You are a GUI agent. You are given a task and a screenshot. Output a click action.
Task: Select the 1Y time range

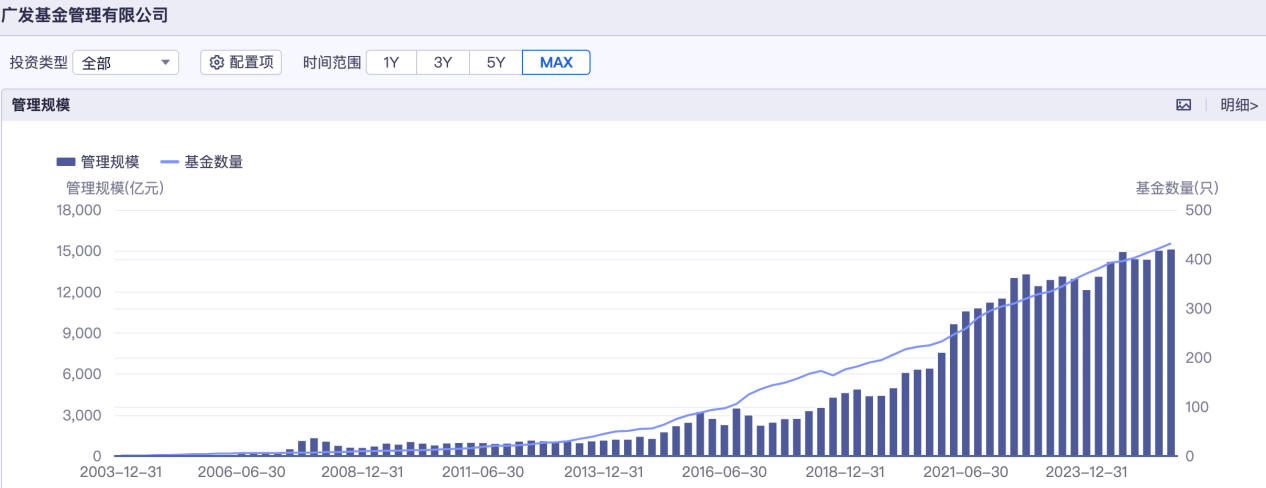point(391,63)
